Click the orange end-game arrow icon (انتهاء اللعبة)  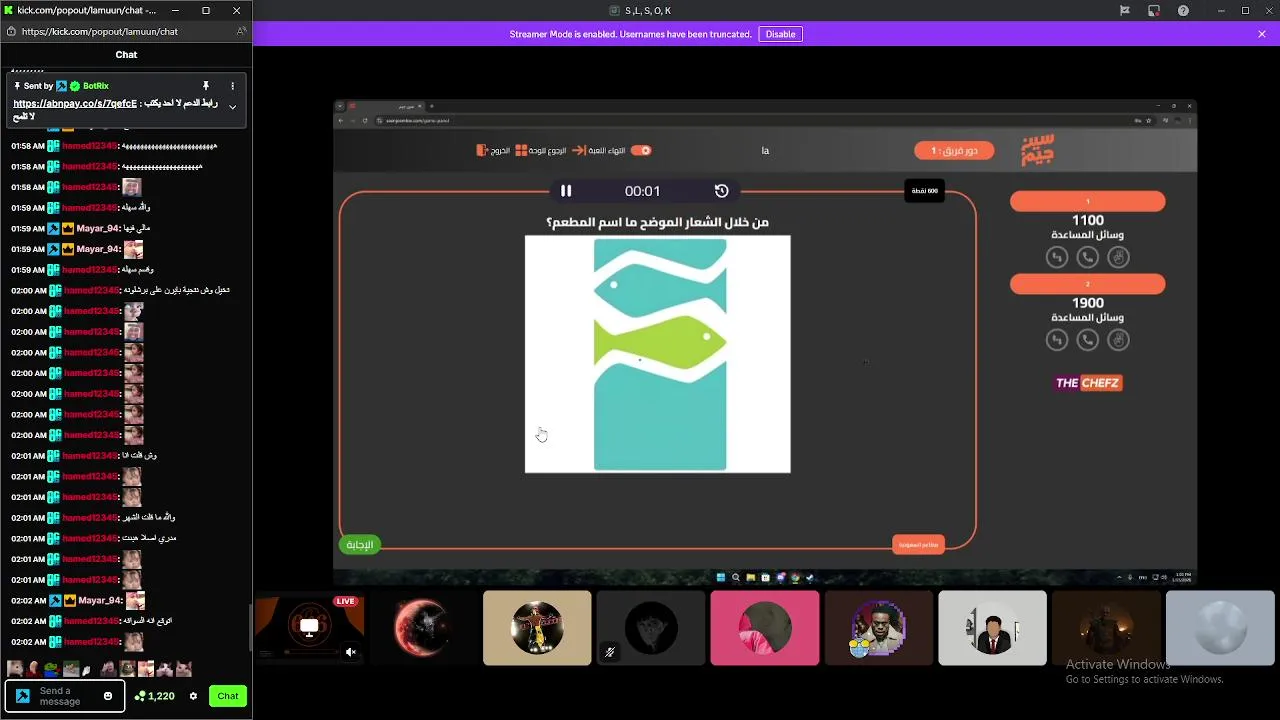click(579, 151)
